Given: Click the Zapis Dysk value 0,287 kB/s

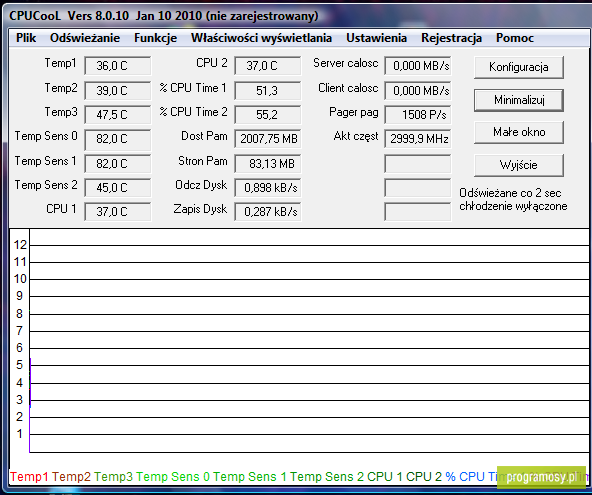Looking at the screenshot, I should click(268, 211).
